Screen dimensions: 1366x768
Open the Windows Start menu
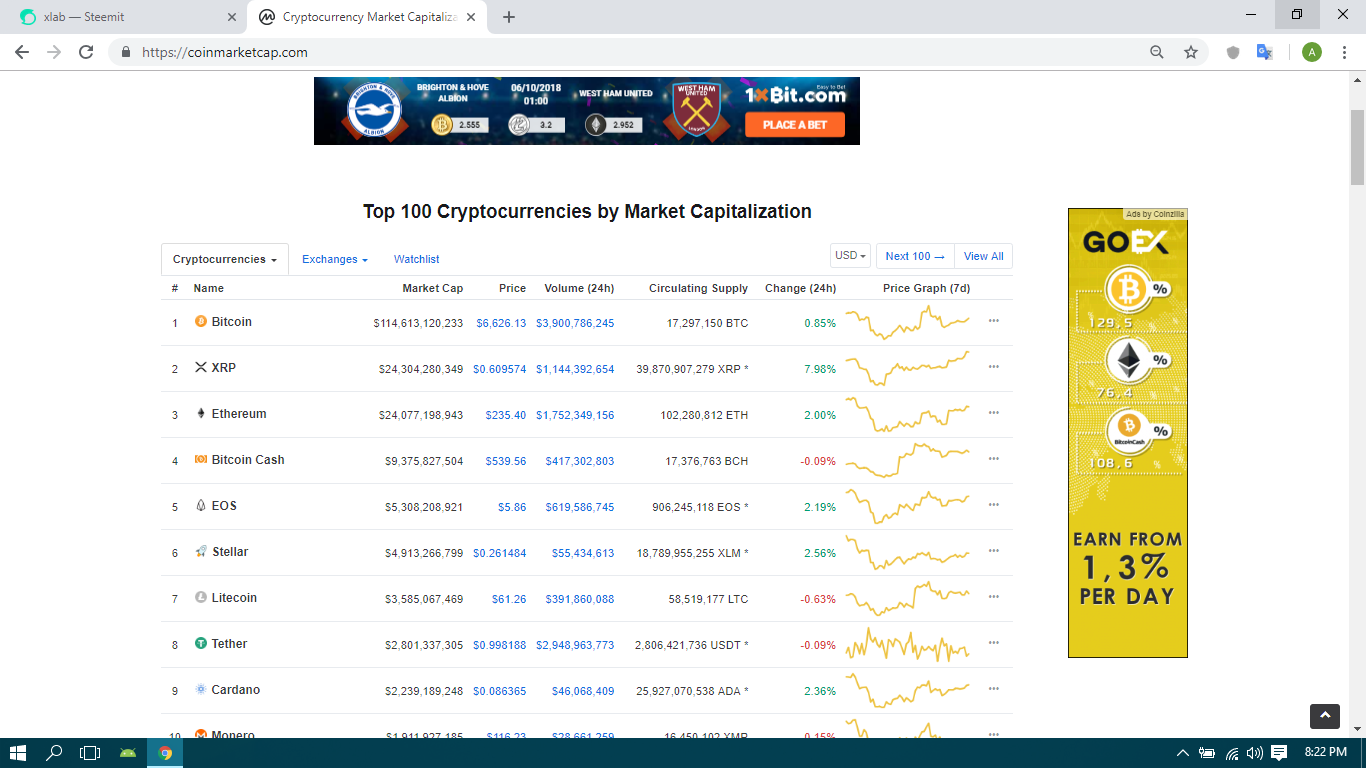(x=18, y=753)
